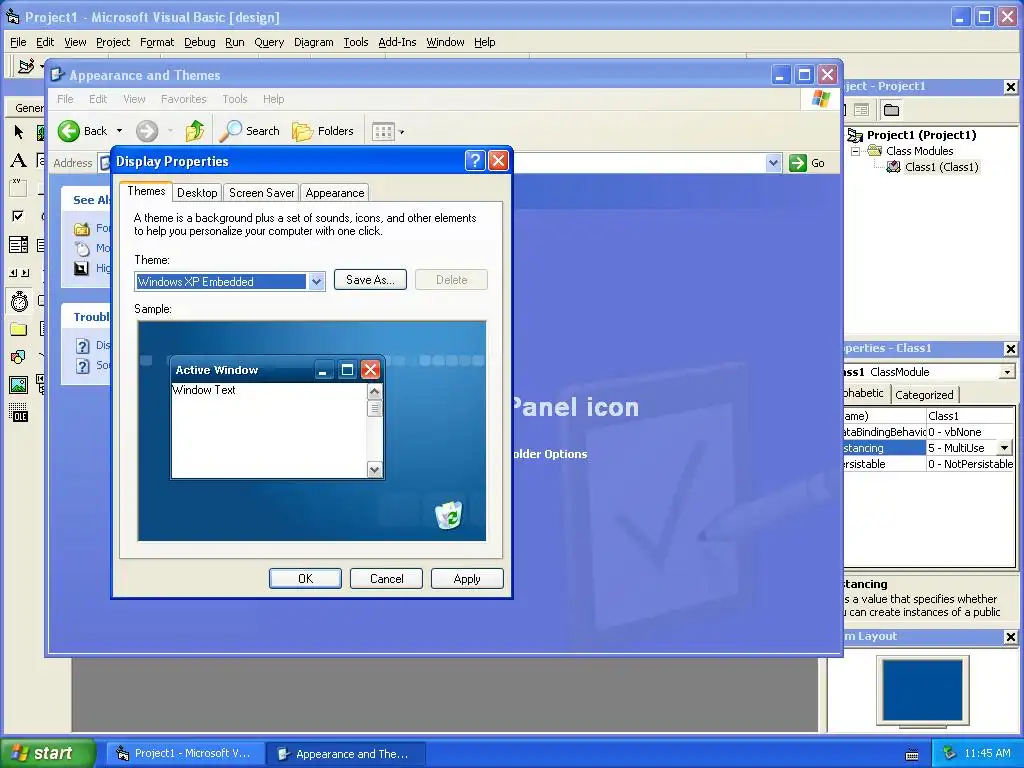
Task: Click the '0 - vbNone' property value
Action: 970,432
